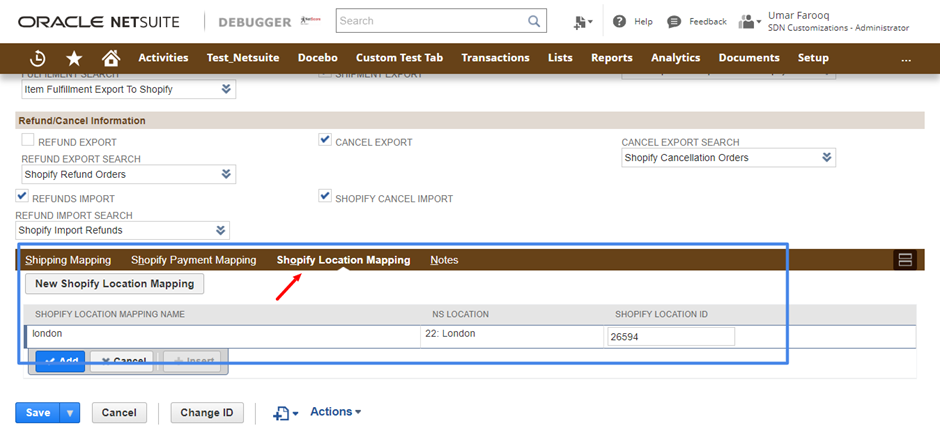This screenshot has width=940, height=442.
Task: Click New Shopify Location Mapping button
Action: coord(115,284)
